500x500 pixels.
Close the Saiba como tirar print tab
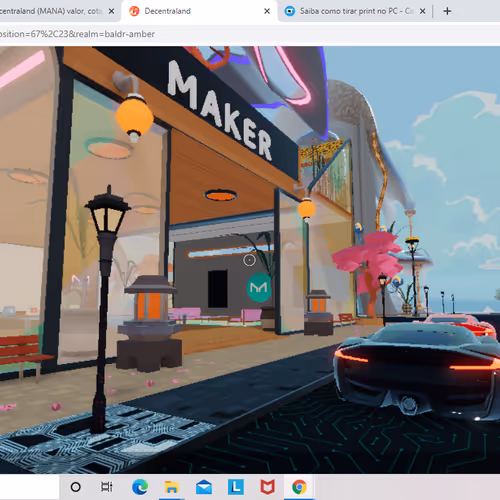[x=422, y=11]
